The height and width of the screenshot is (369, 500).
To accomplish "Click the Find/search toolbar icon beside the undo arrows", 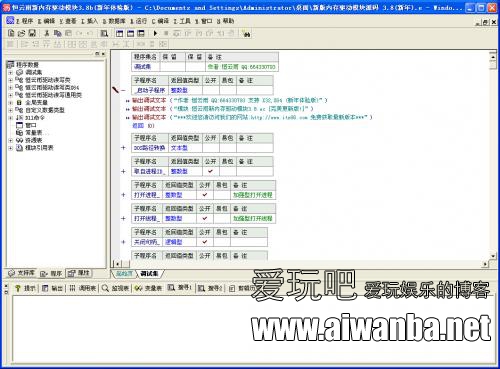I will pos(104,33).
